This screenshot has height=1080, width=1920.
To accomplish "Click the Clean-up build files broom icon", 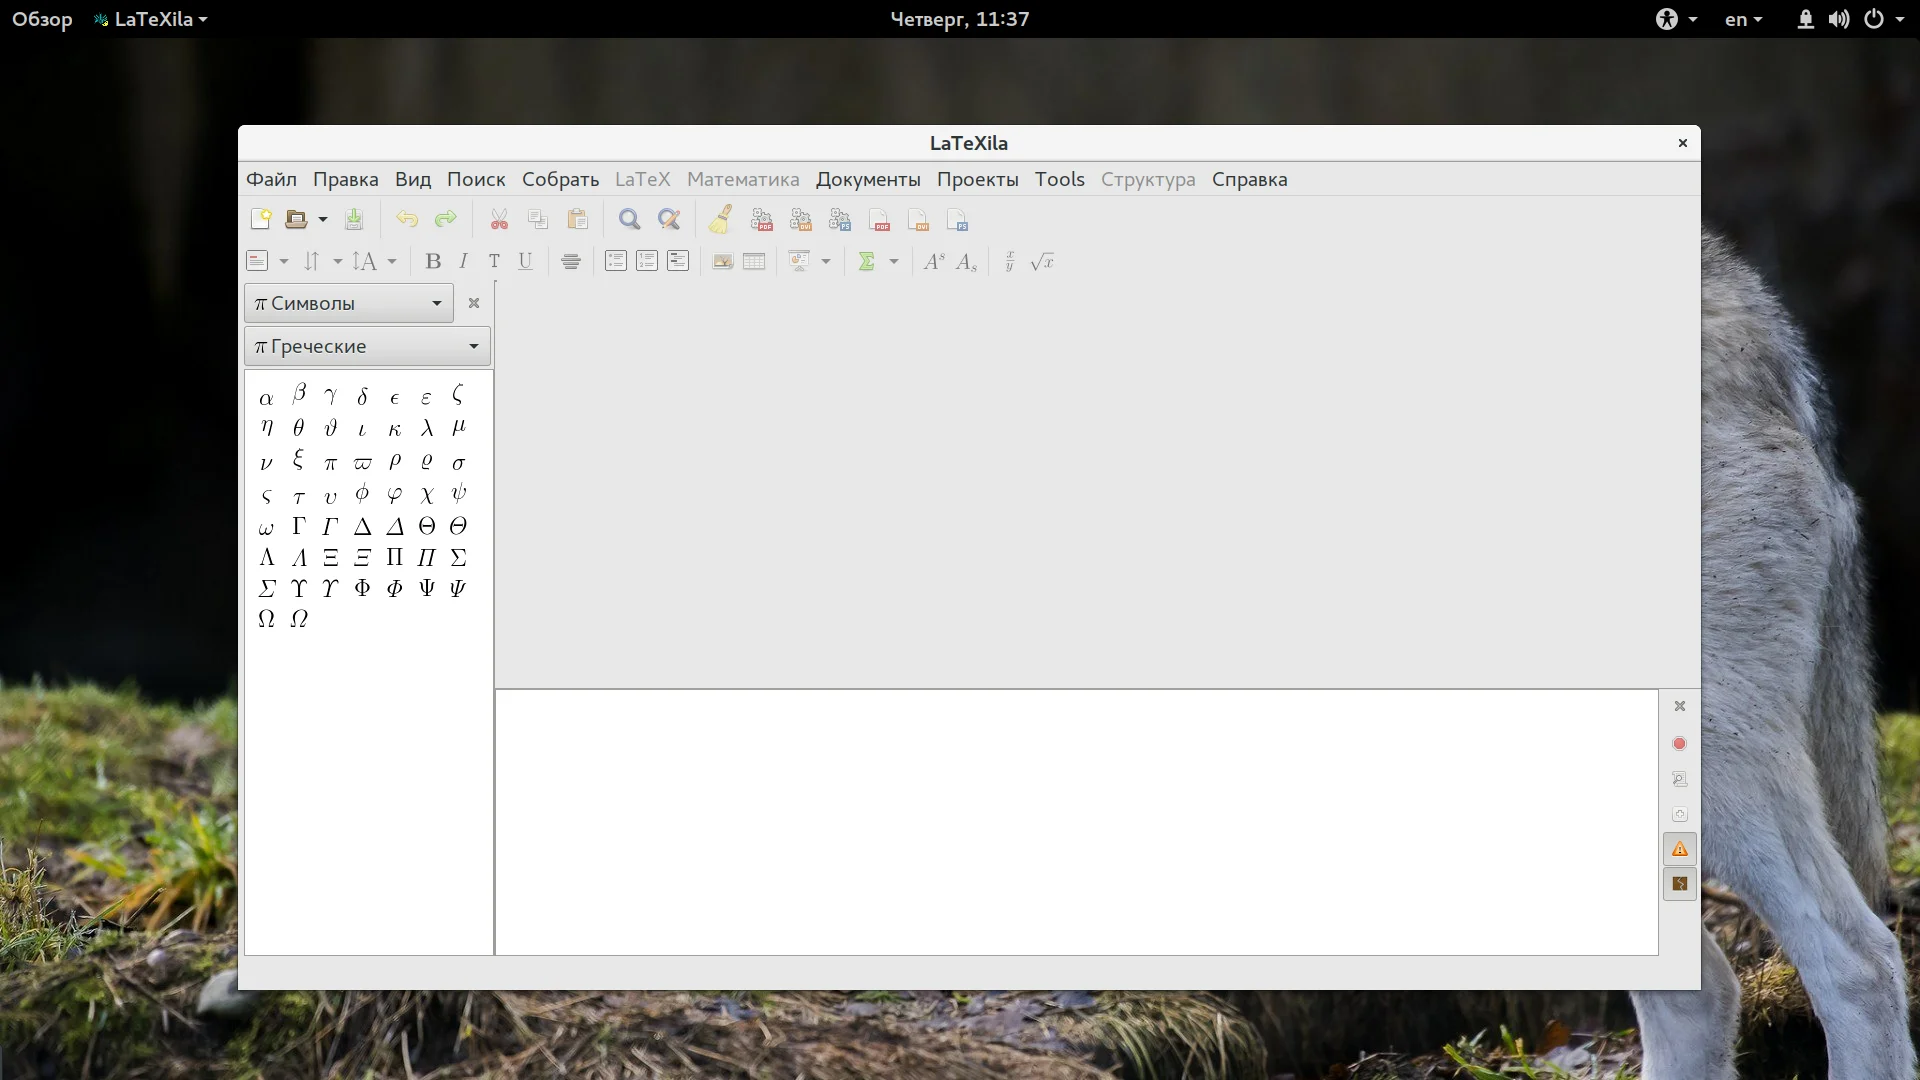I will (x=720, y=220).
